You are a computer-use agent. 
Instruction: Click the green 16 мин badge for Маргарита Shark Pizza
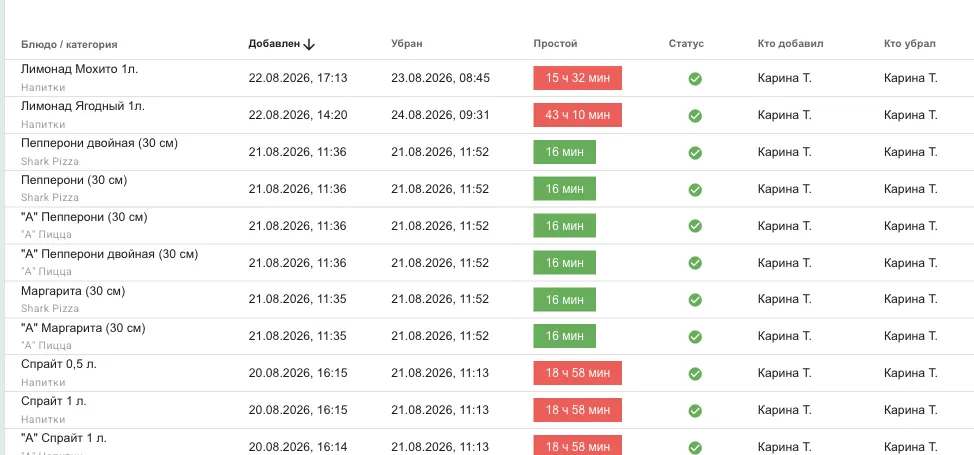point(565,300)
